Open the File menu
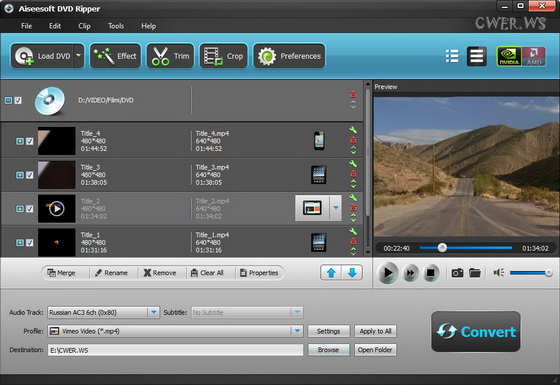This screenshot has width=560, height=385. click(x=26, y=26)
